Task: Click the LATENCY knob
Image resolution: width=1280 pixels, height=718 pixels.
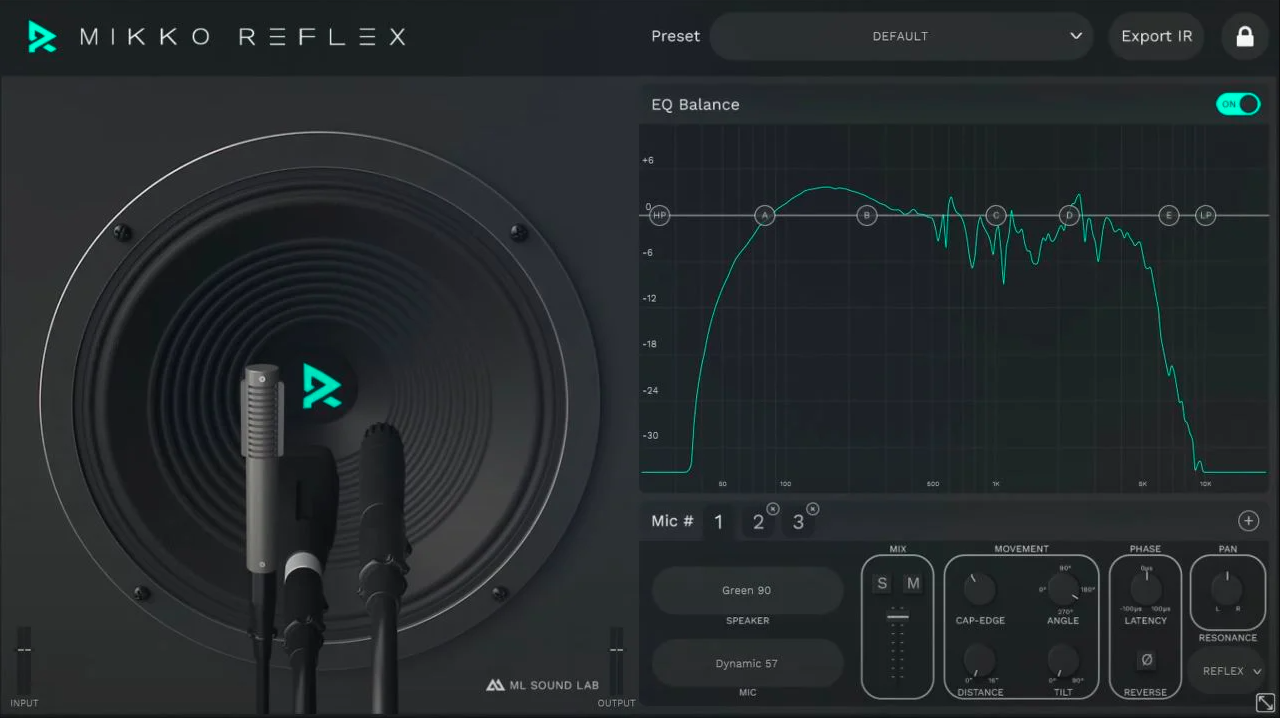Action: [1146, 590]
